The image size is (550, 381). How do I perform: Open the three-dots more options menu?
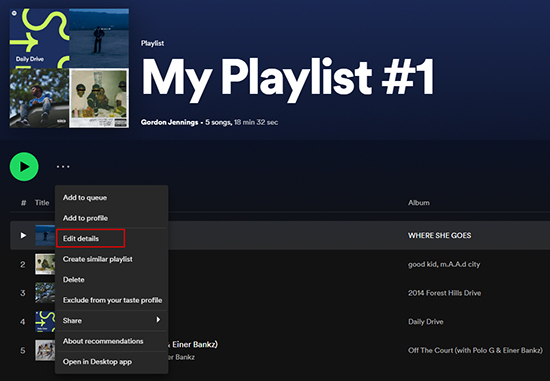[63, 167]
